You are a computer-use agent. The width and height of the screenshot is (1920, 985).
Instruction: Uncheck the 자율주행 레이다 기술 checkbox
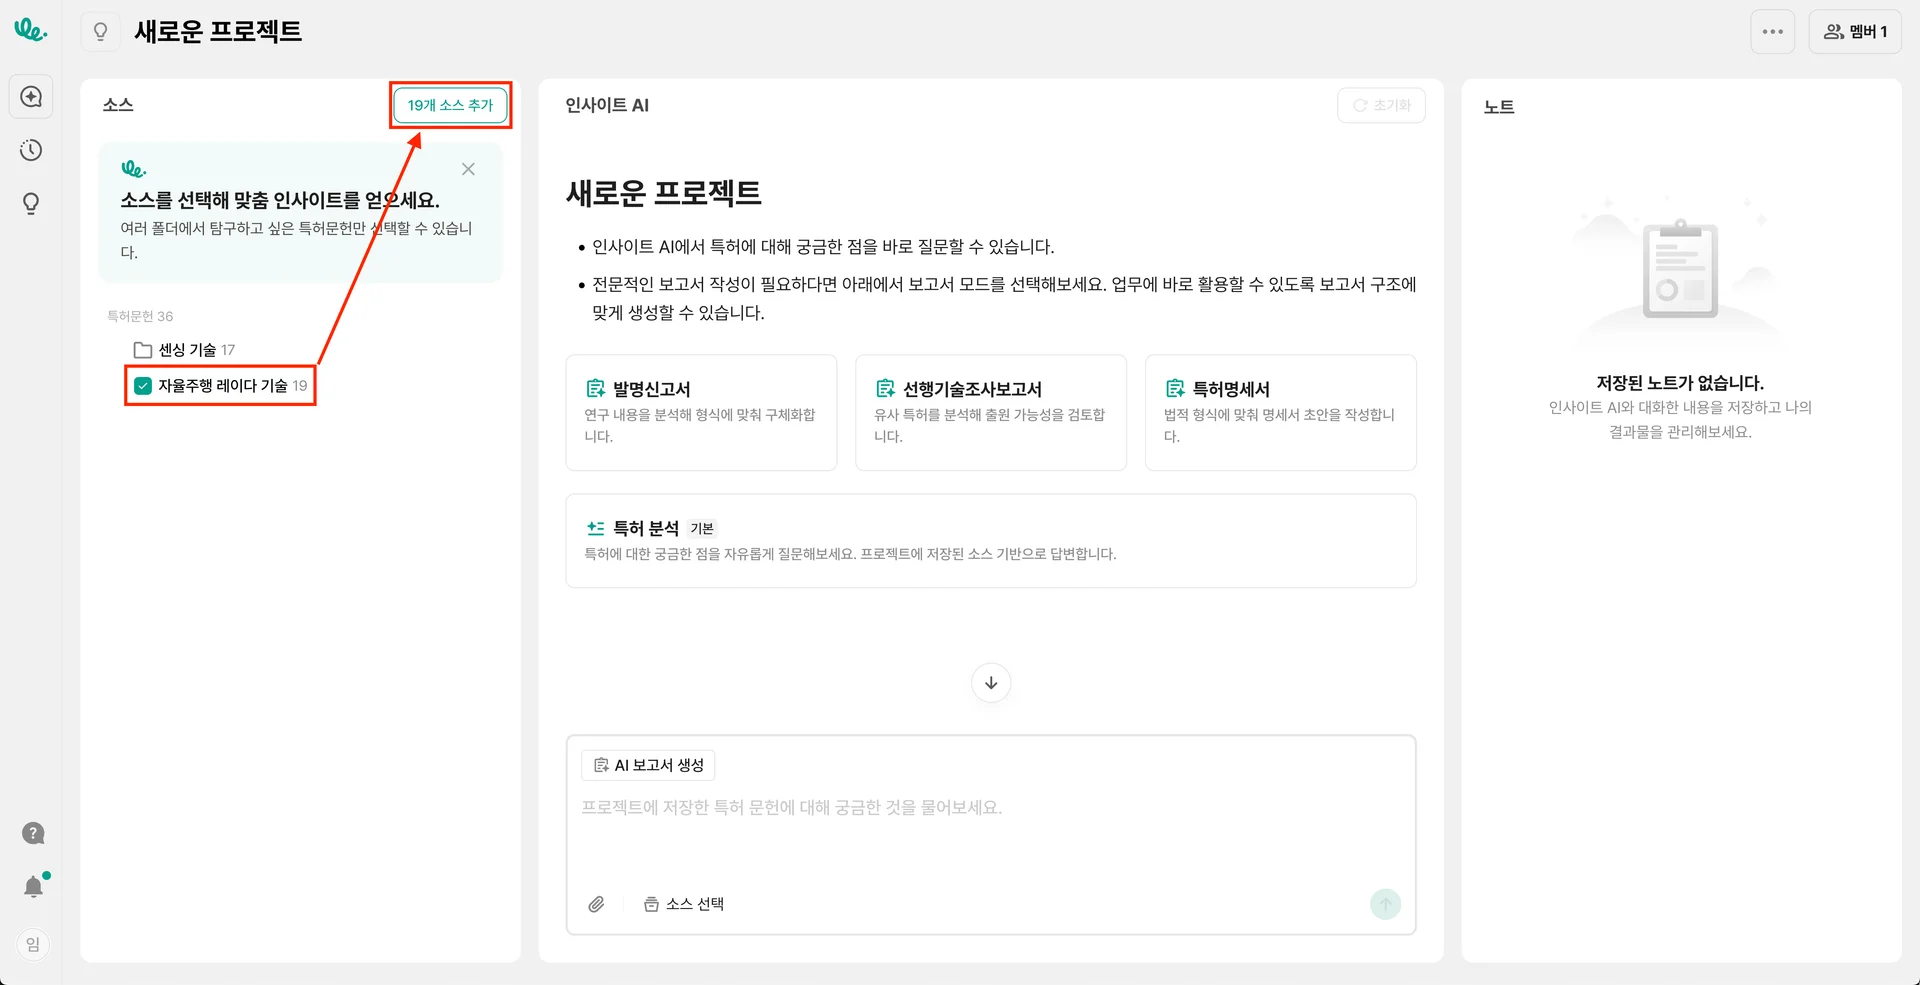(143, 386)
